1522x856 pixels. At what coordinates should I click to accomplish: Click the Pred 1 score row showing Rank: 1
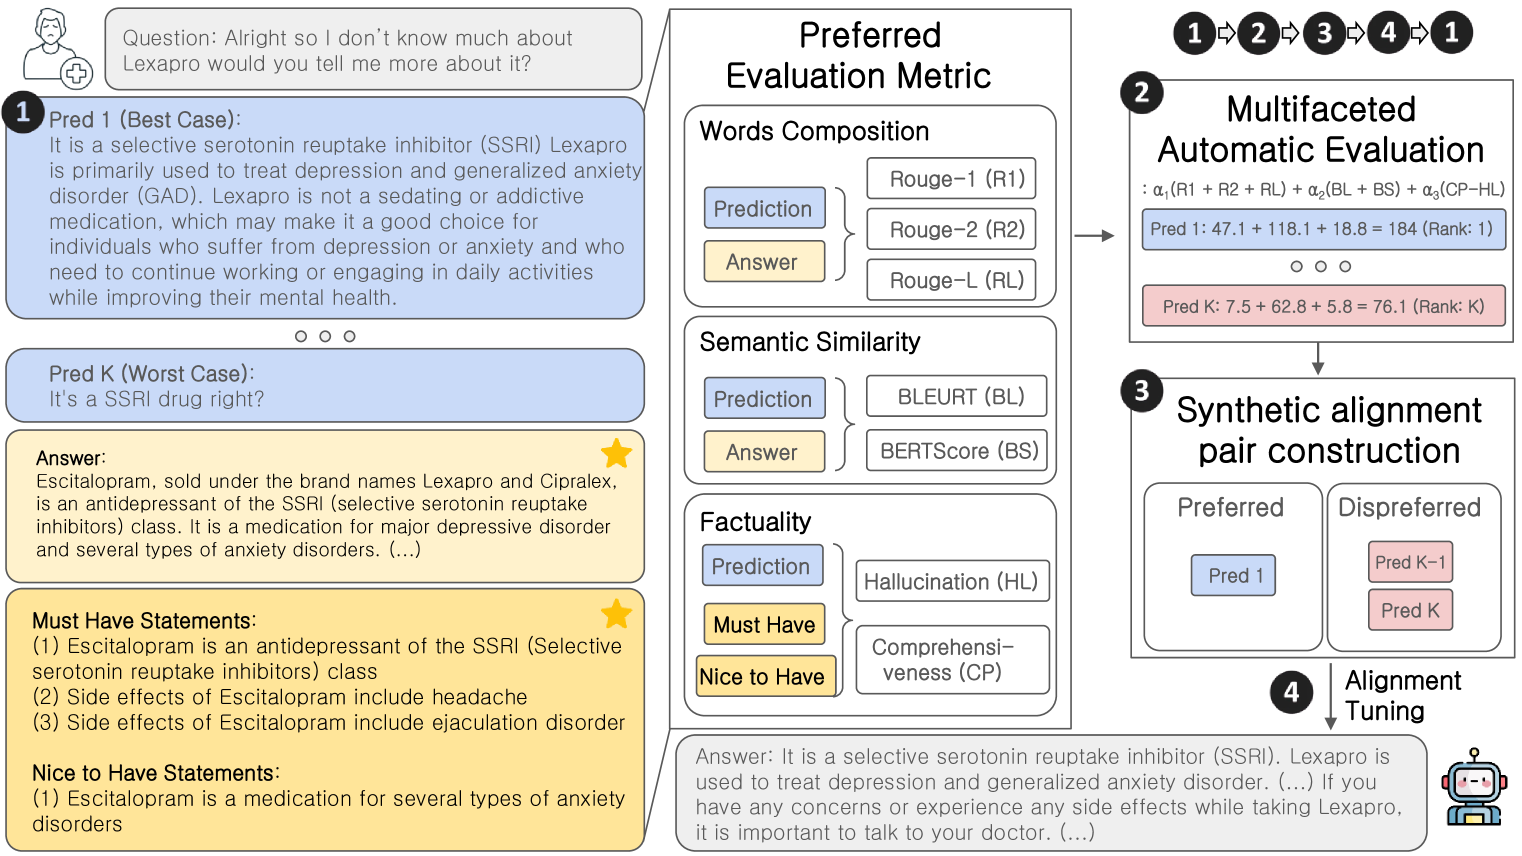[x=1322, y=229]
